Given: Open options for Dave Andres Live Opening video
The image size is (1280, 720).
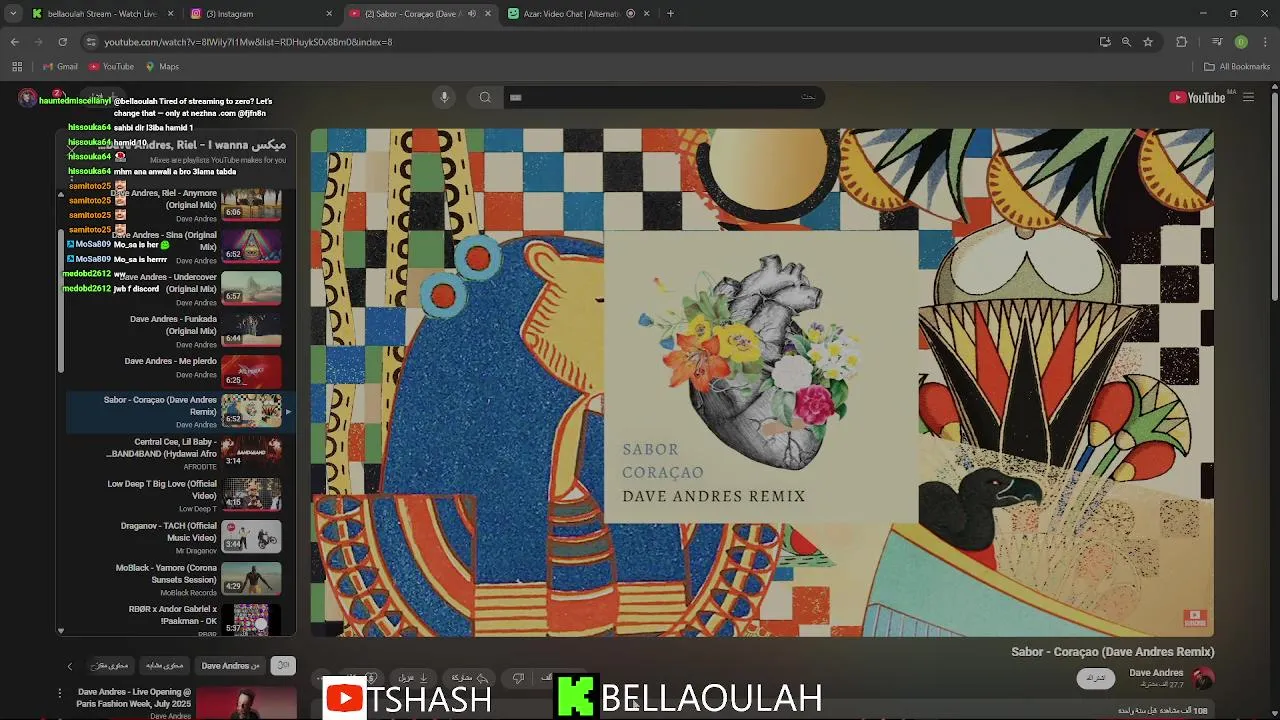Looking at the screenshot, I should pos(60,692).
